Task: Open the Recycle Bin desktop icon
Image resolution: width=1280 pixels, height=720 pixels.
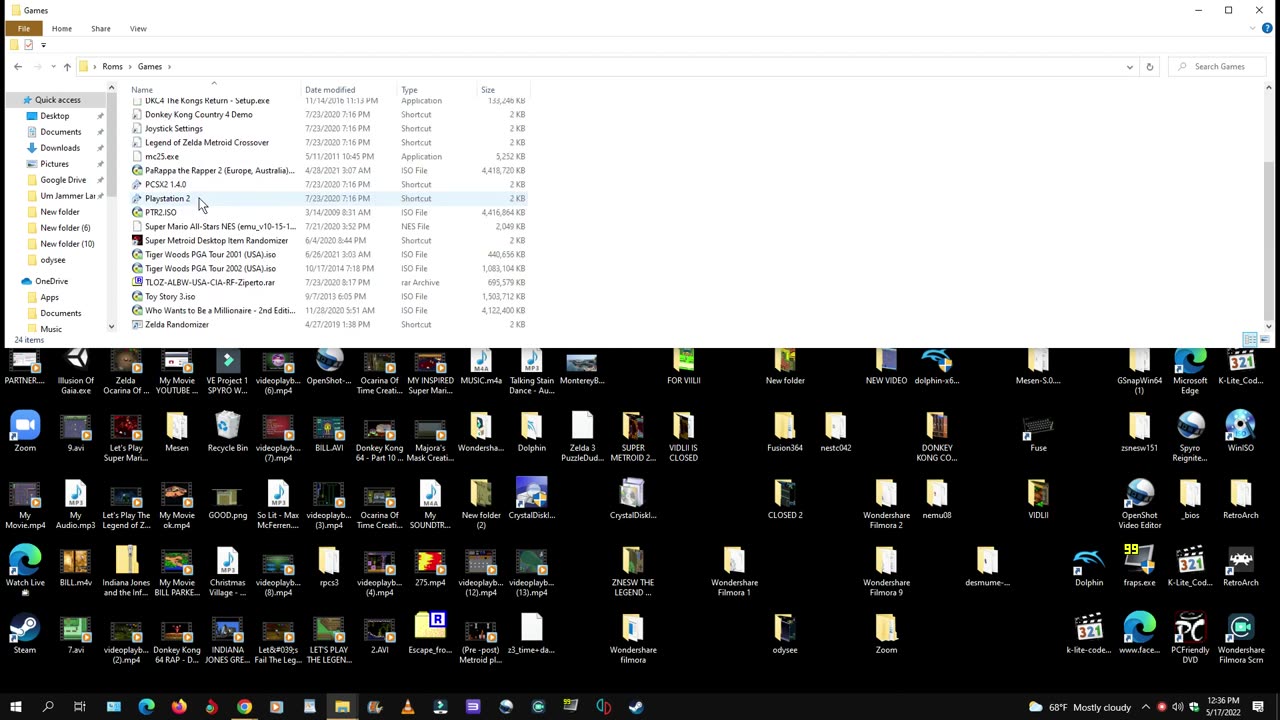Action: pyautogui.click(x=227, y=432)
